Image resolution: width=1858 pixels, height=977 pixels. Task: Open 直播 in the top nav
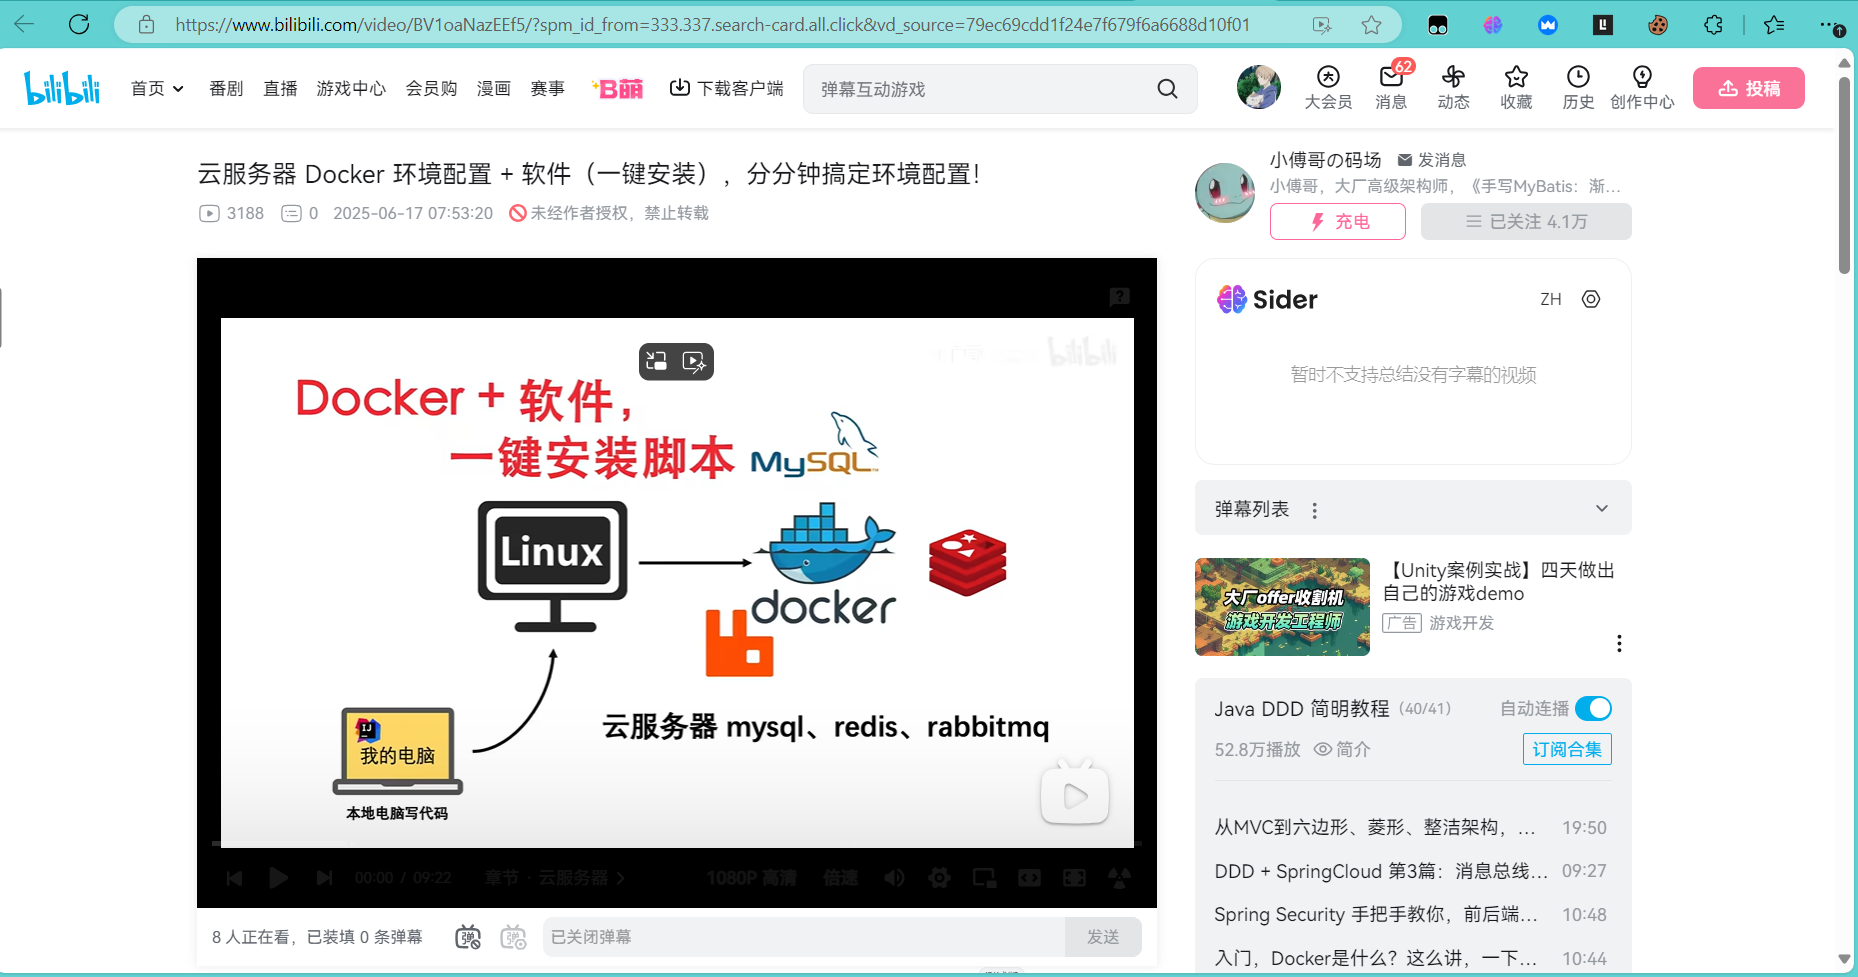(280, 89)
